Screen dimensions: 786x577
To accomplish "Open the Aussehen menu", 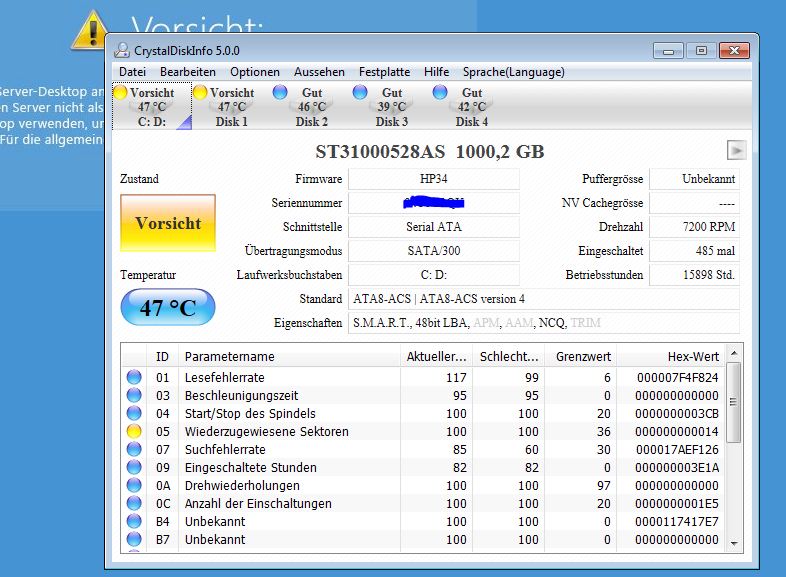I will (319, 72).
